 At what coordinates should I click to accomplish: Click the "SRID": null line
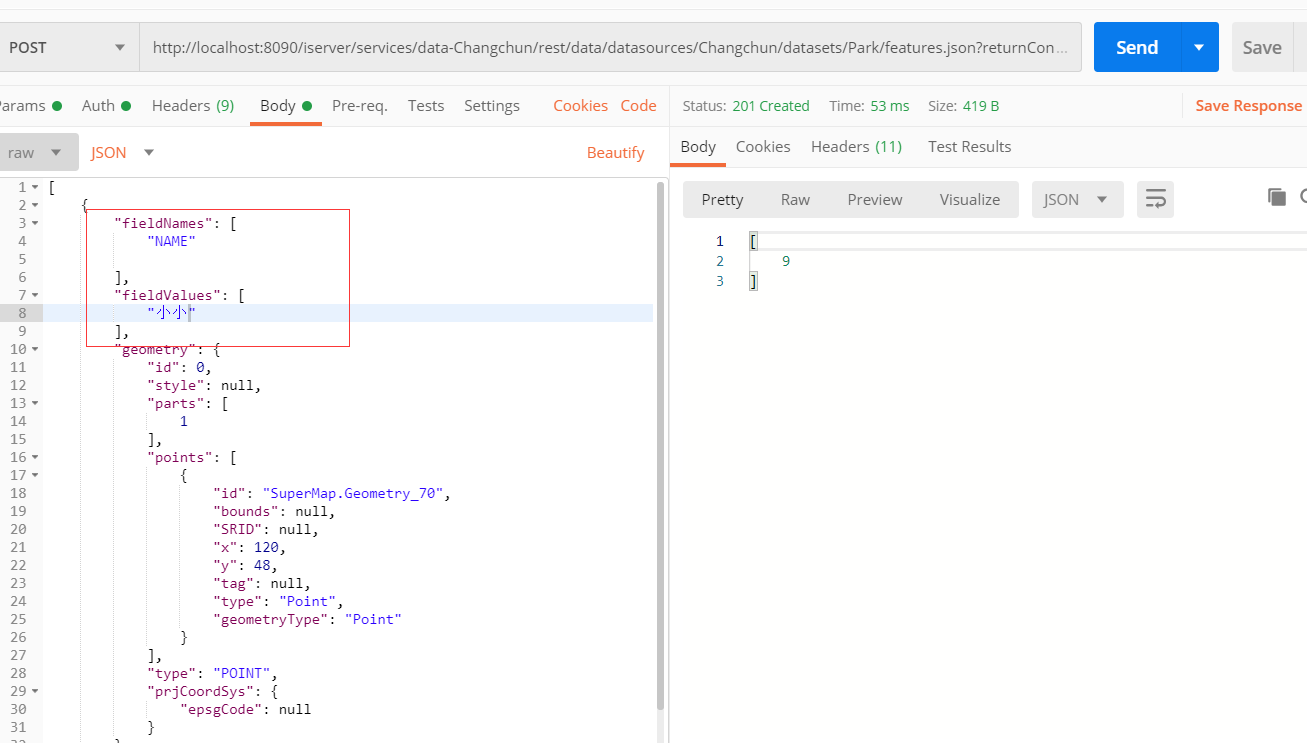(266, 529)
